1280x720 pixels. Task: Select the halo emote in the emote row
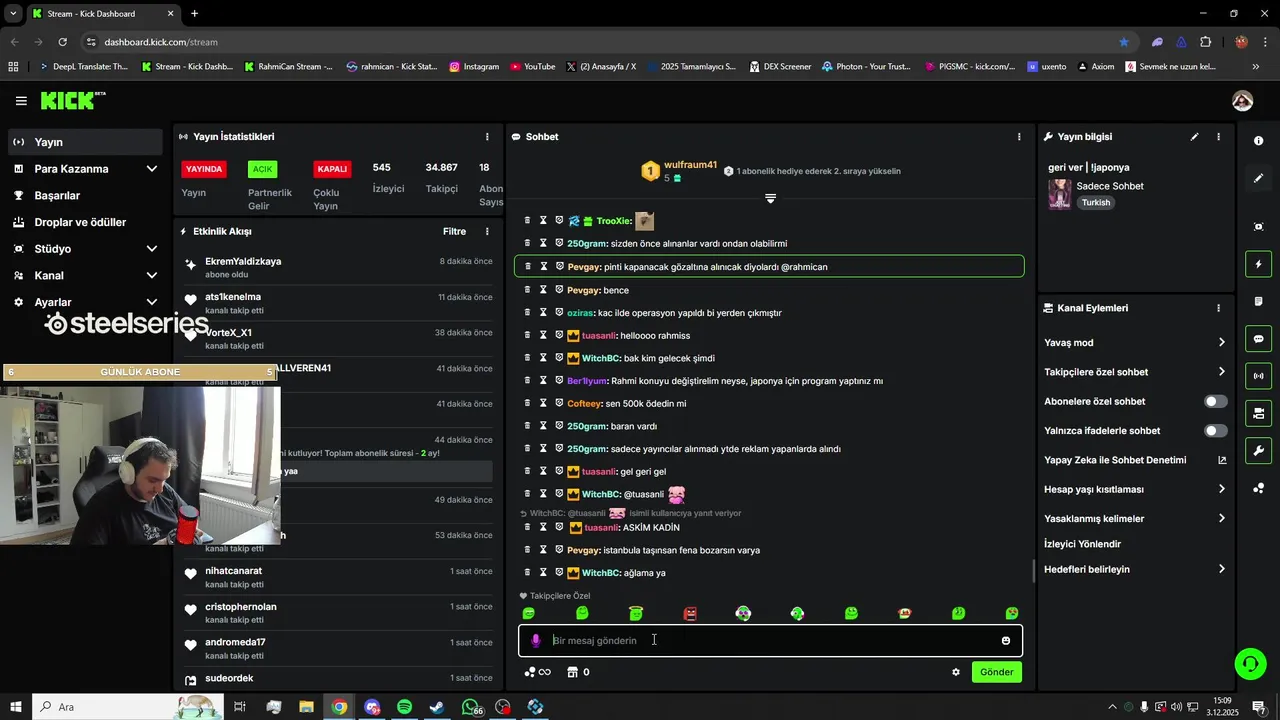coord(636,613)
